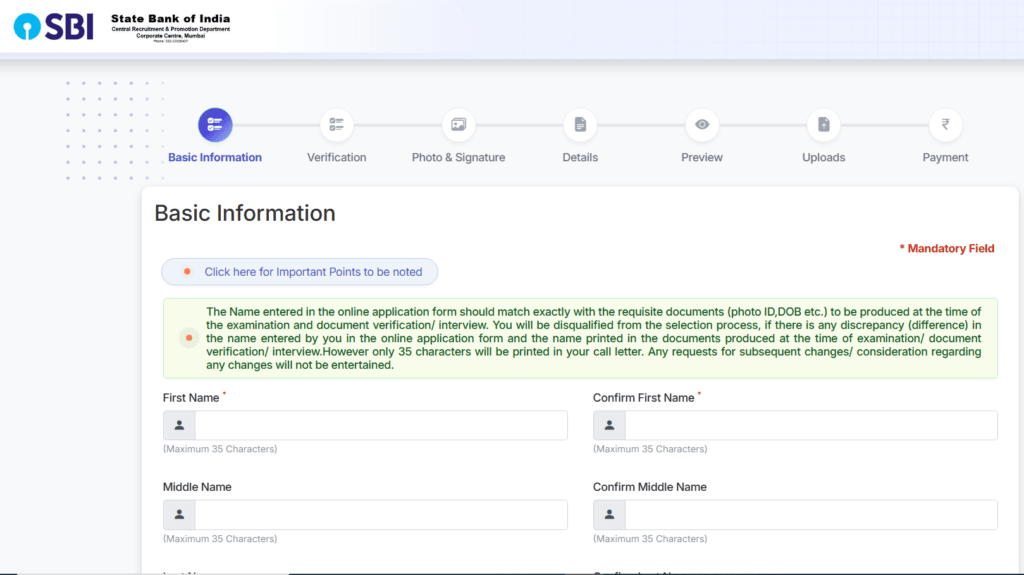This screenshot has width=1024, height=575.
Task: Switch to Verification tab label
Action: (x=336, y=157)
